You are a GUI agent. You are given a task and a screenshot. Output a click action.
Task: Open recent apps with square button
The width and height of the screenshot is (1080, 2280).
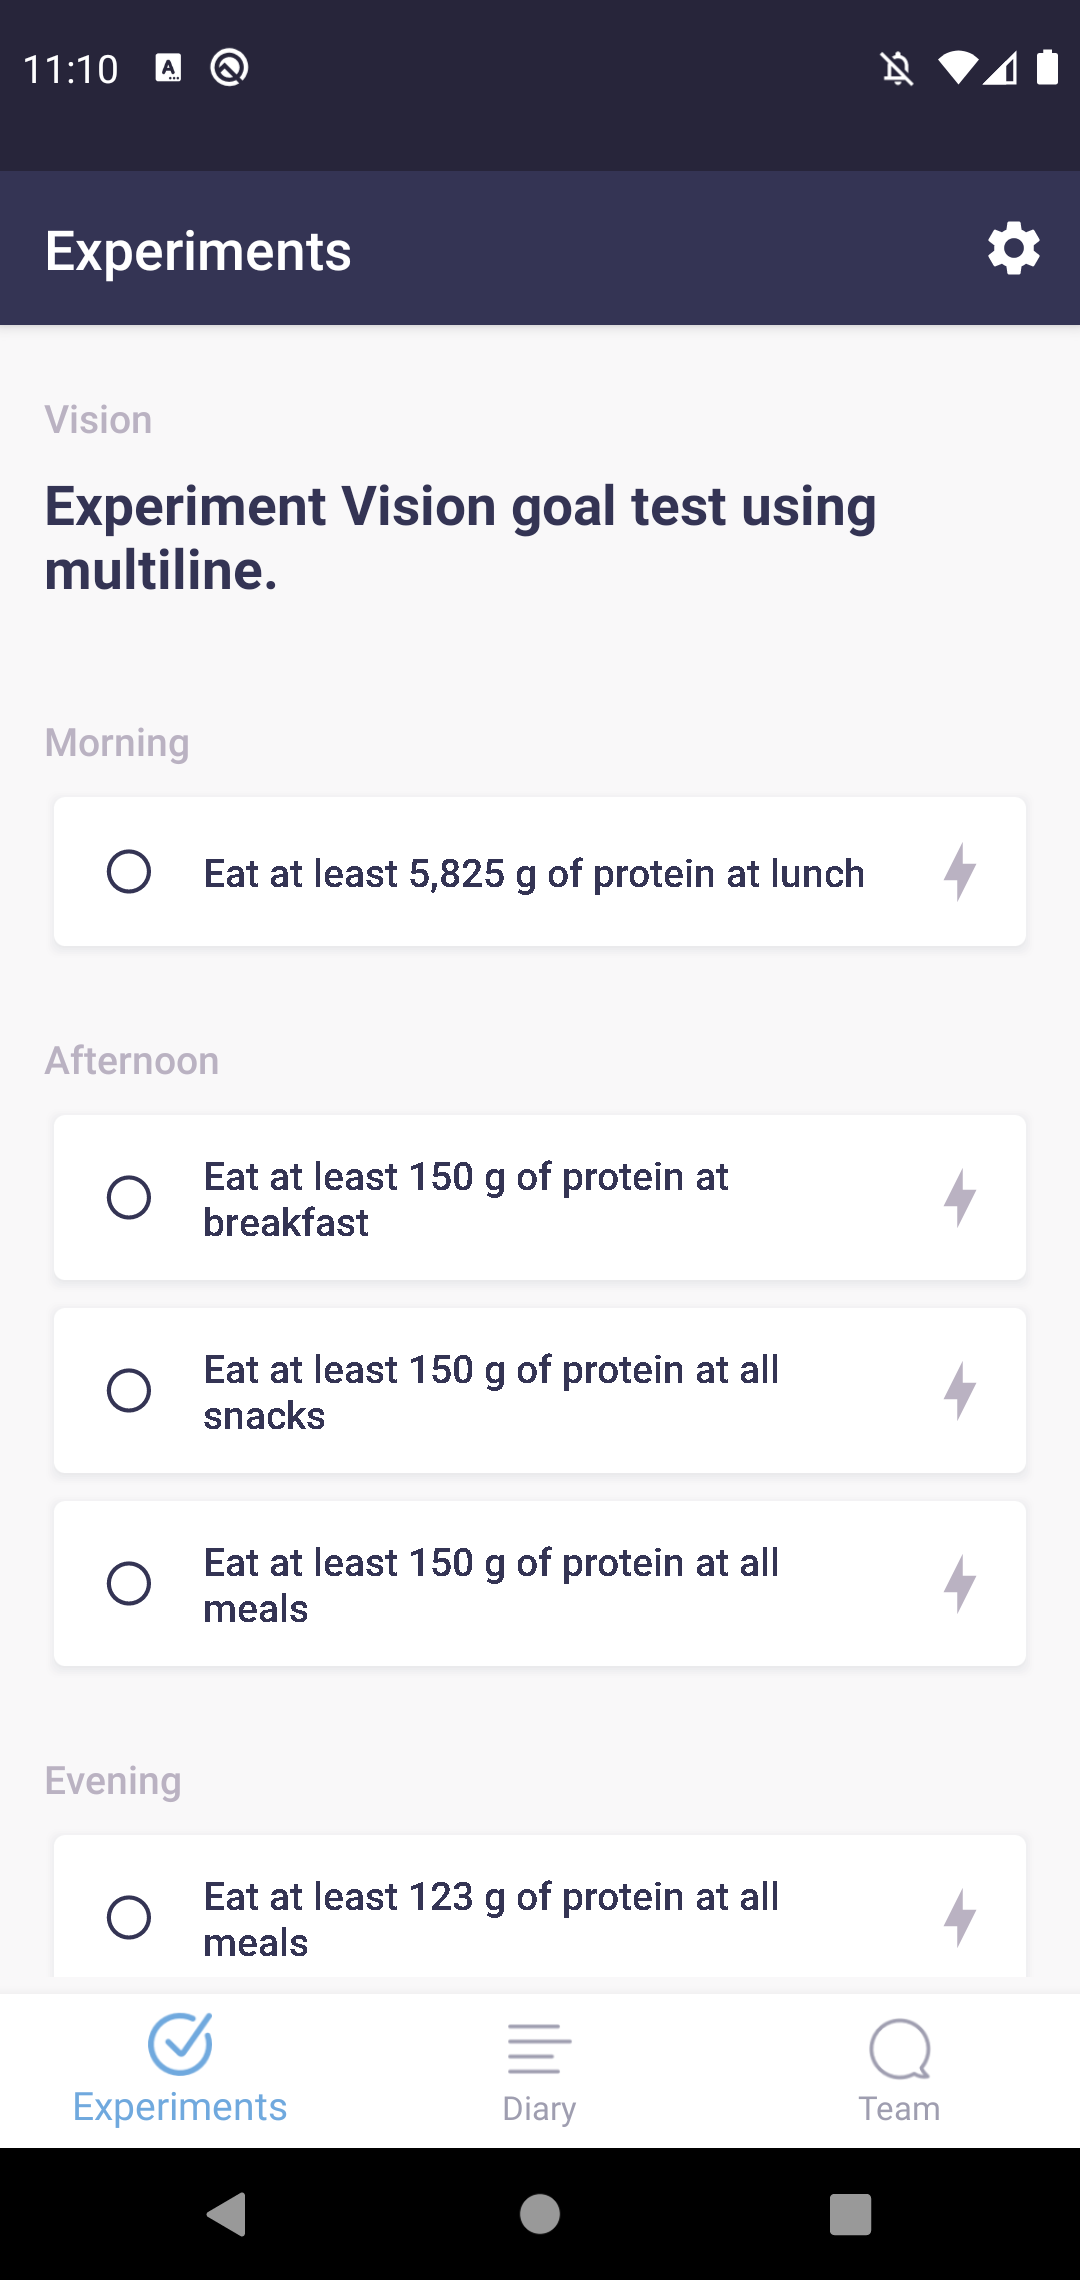click(x=850, y=2214)
